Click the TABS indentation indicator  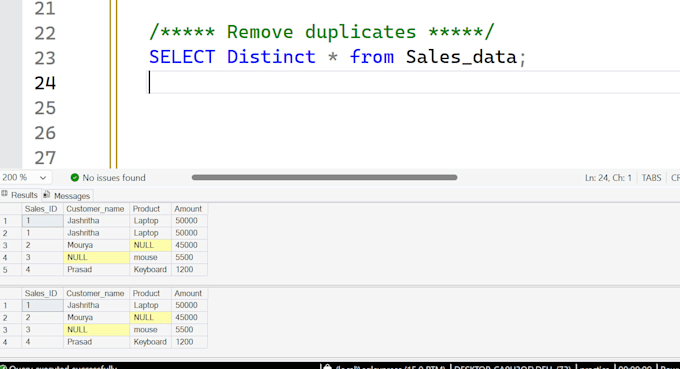coord(651,178)
